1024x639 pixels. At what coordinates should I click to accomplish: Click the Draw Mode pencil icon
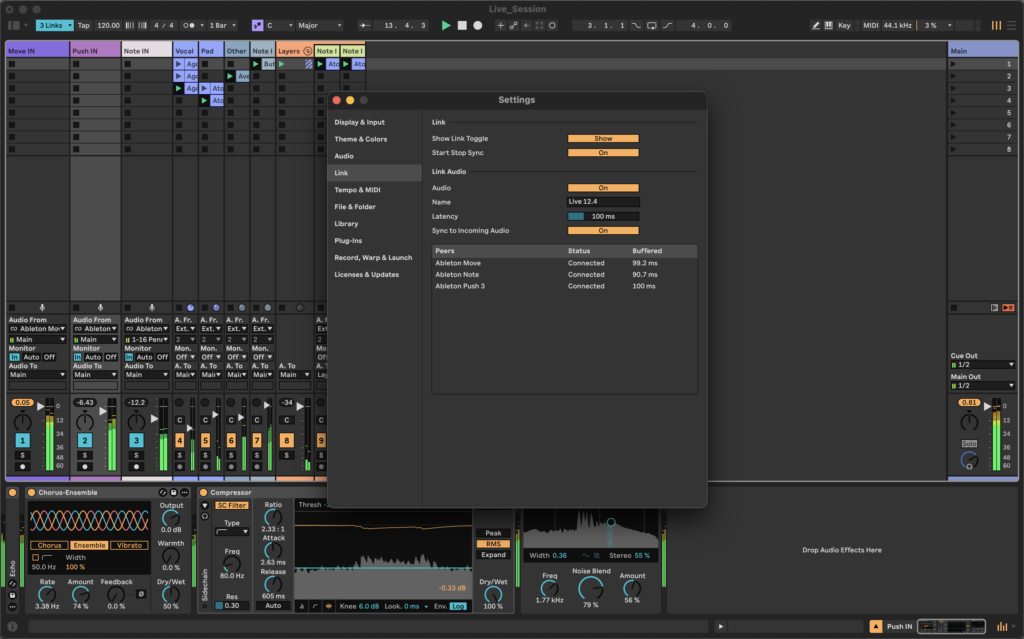point(815,25)
